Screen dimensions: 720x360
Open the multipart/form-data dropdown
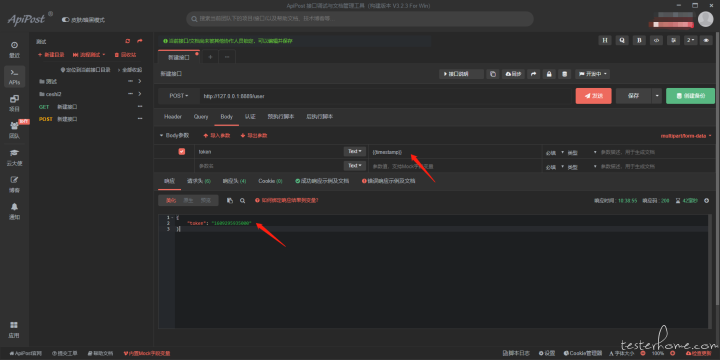point(685,136)
